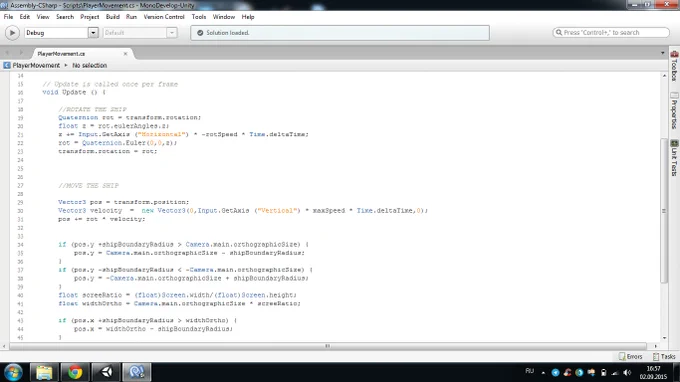Click the horizontal scrollbar of the editor
Image resolution: width=680 pixels, height=382 pixels.
328,346
